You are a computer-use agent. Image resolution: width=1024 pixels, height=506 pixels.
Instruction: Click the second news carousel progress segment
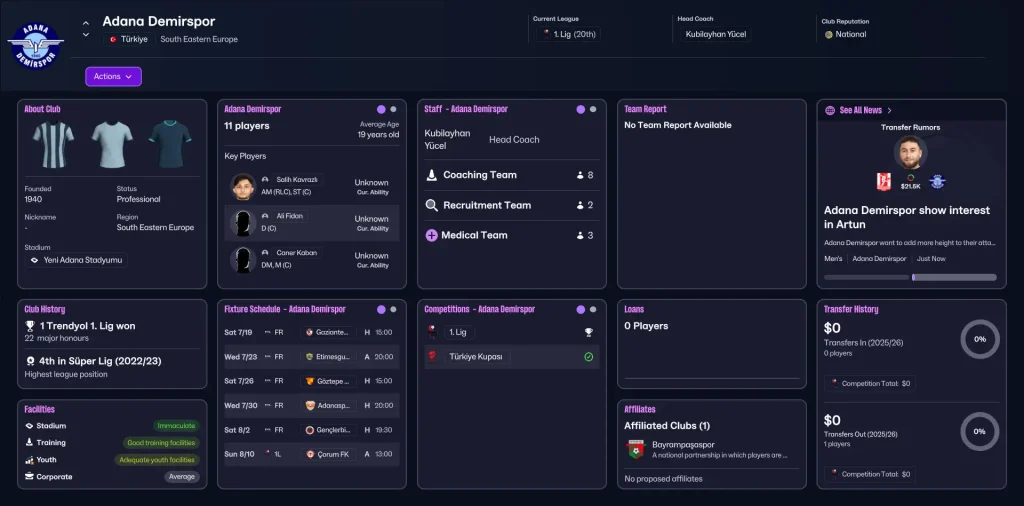coord(954,277)
